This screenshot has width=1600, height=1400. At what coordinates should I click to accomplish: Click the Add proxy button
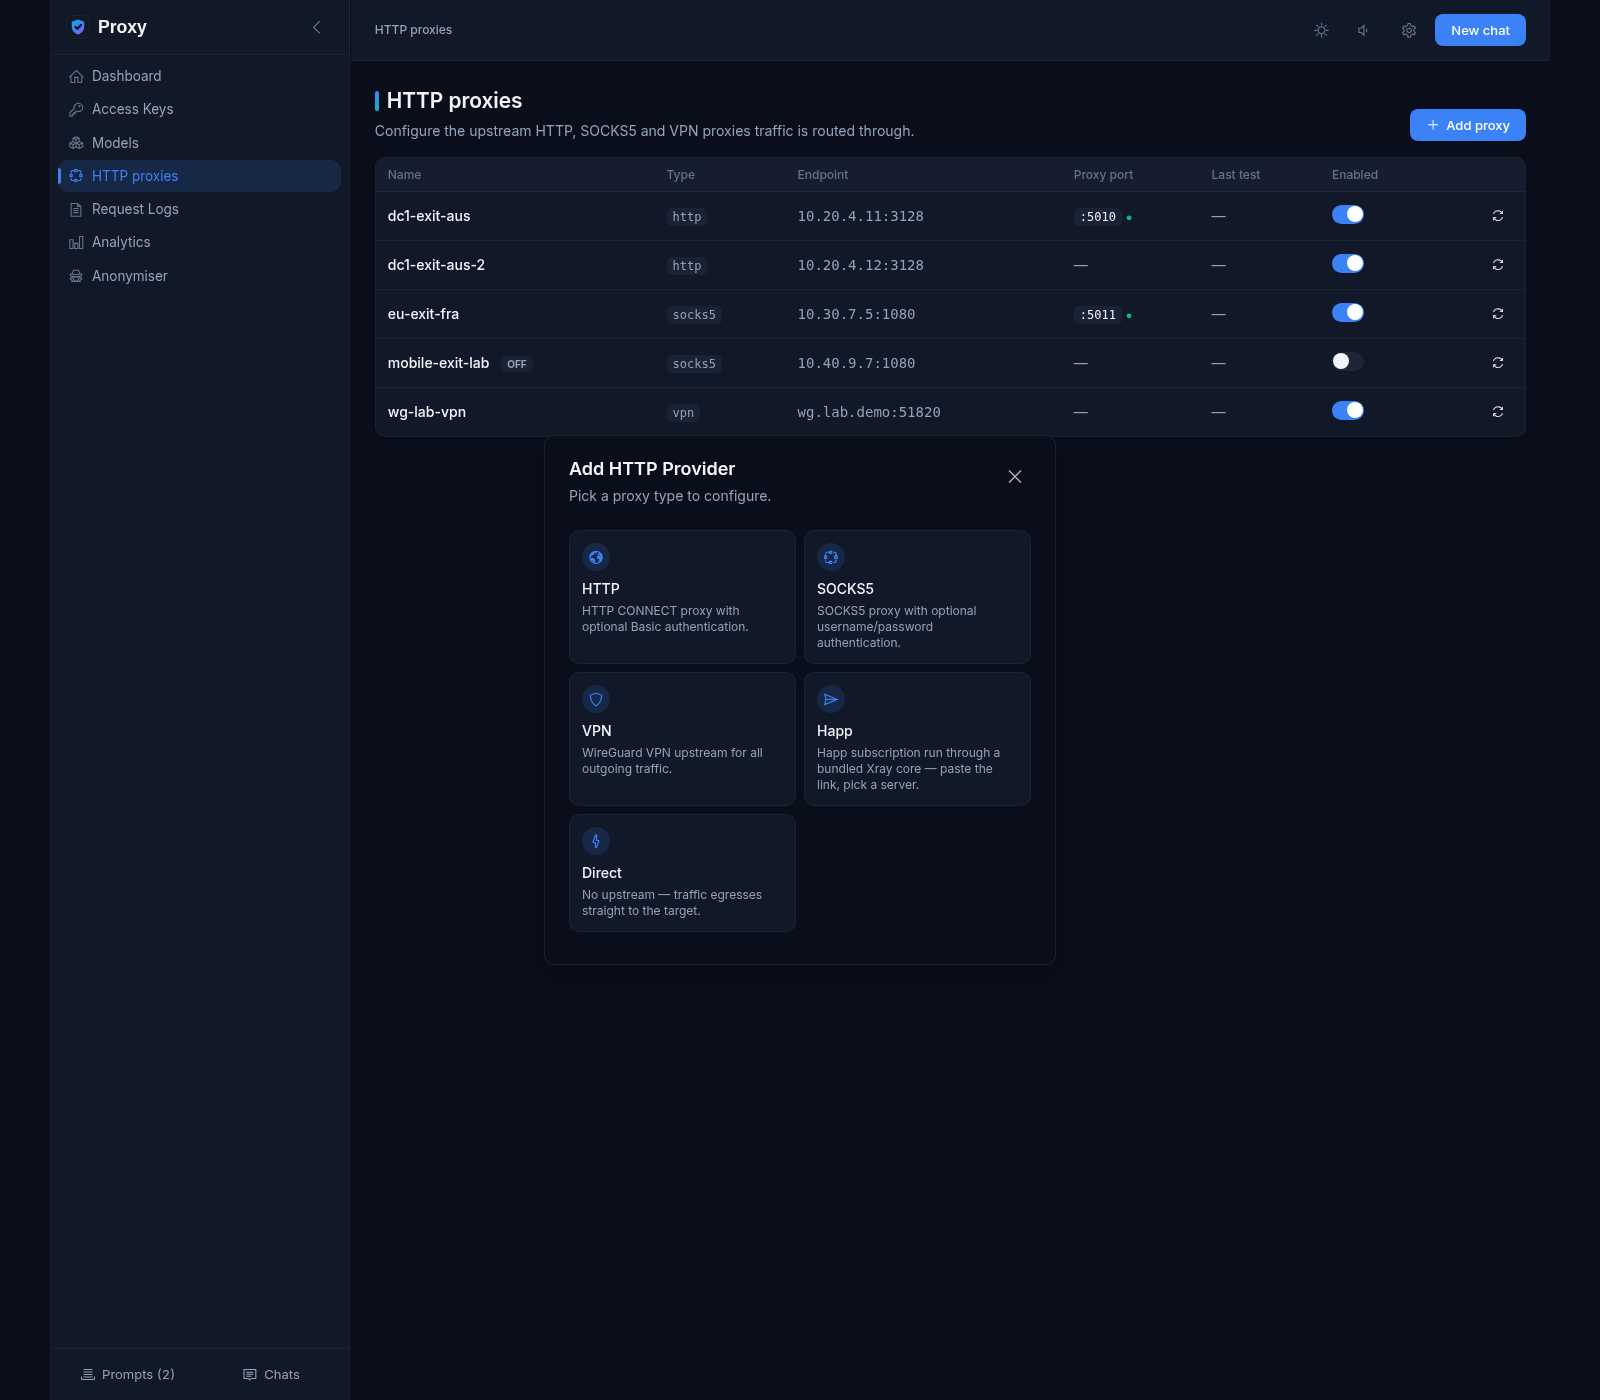[x=1467, y=125]
